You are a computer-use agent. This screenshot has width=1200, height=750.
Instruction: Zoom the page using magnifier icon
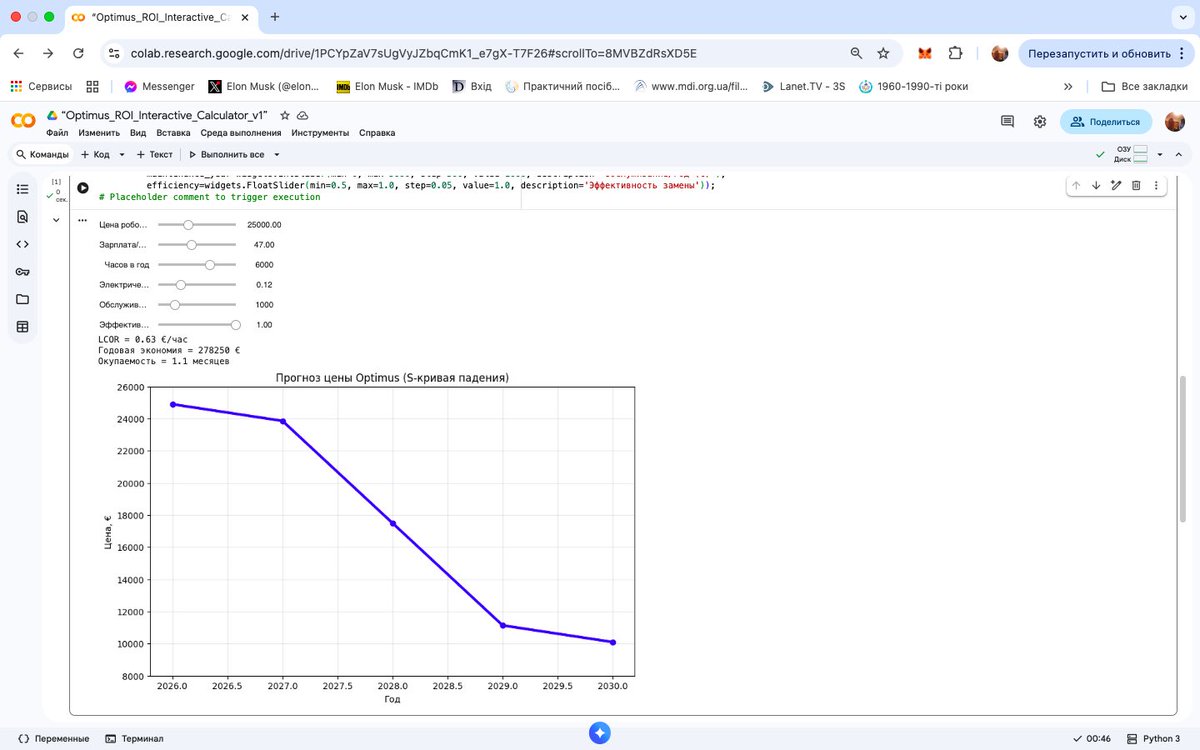pyautogui.click(x=856, y=53)
